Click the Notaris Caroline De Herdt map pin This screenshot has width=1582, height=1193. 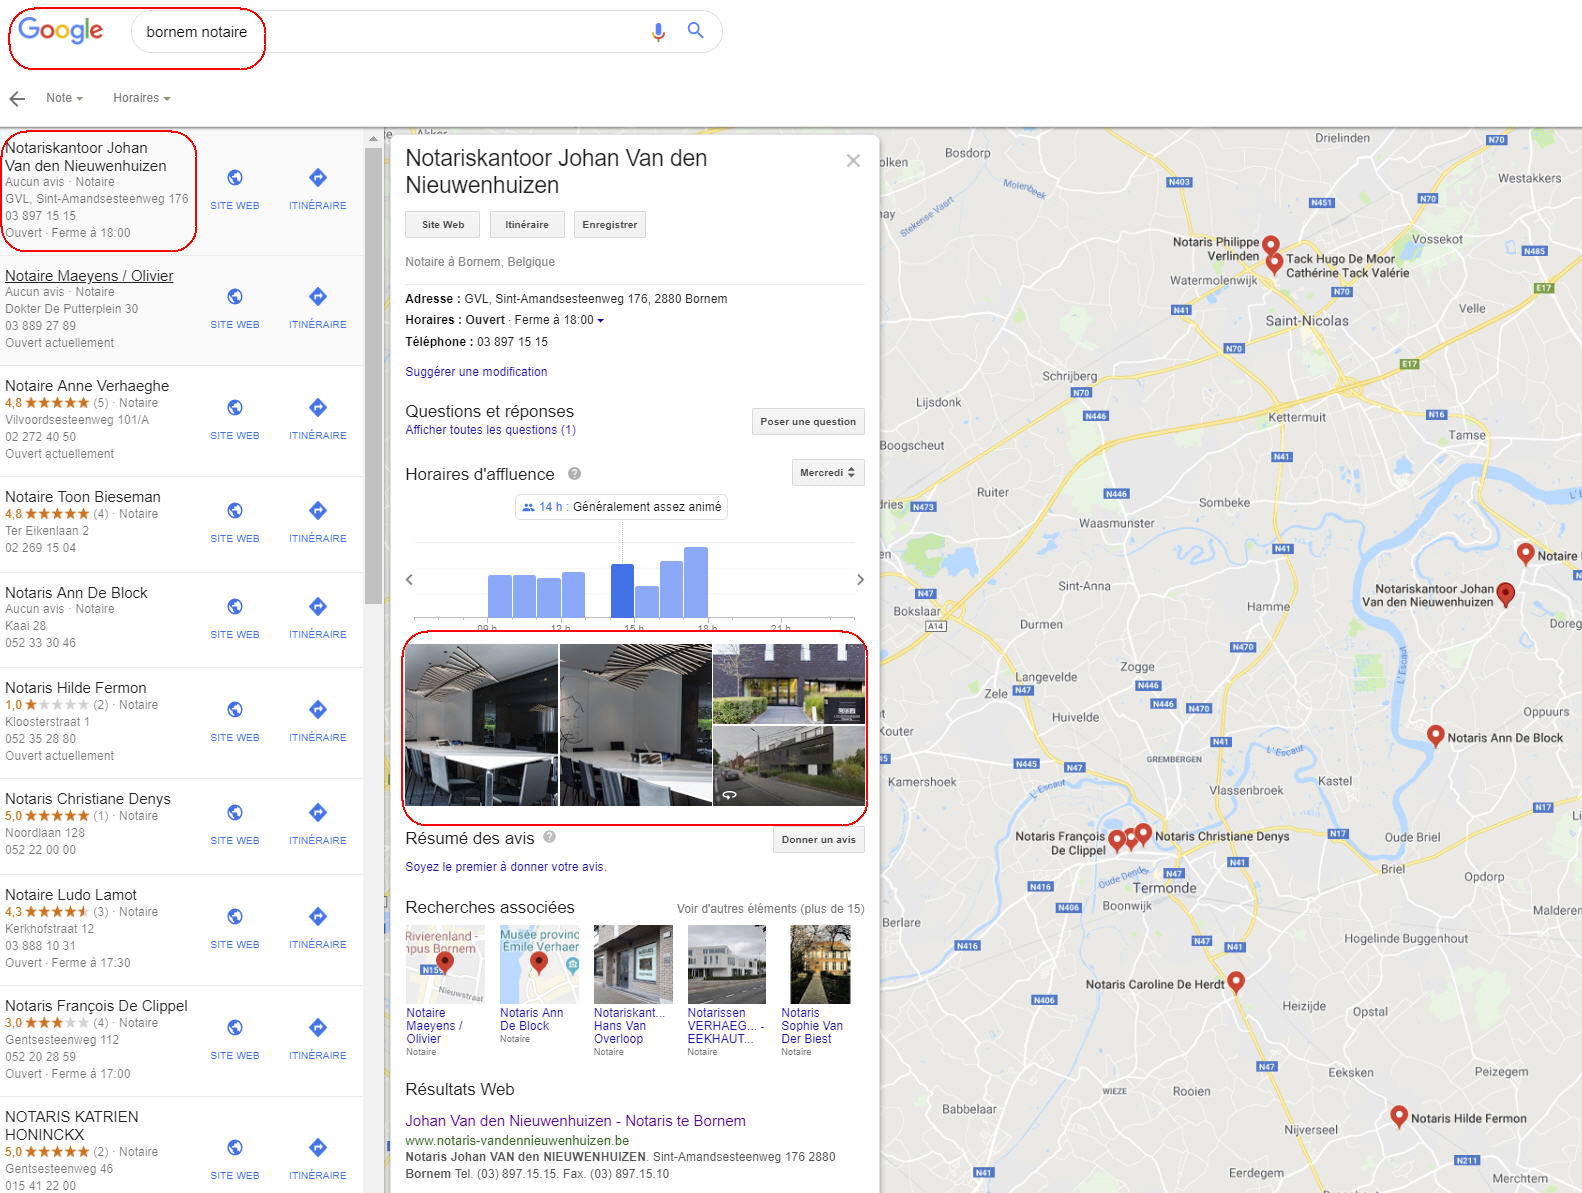click(1236, 982)
